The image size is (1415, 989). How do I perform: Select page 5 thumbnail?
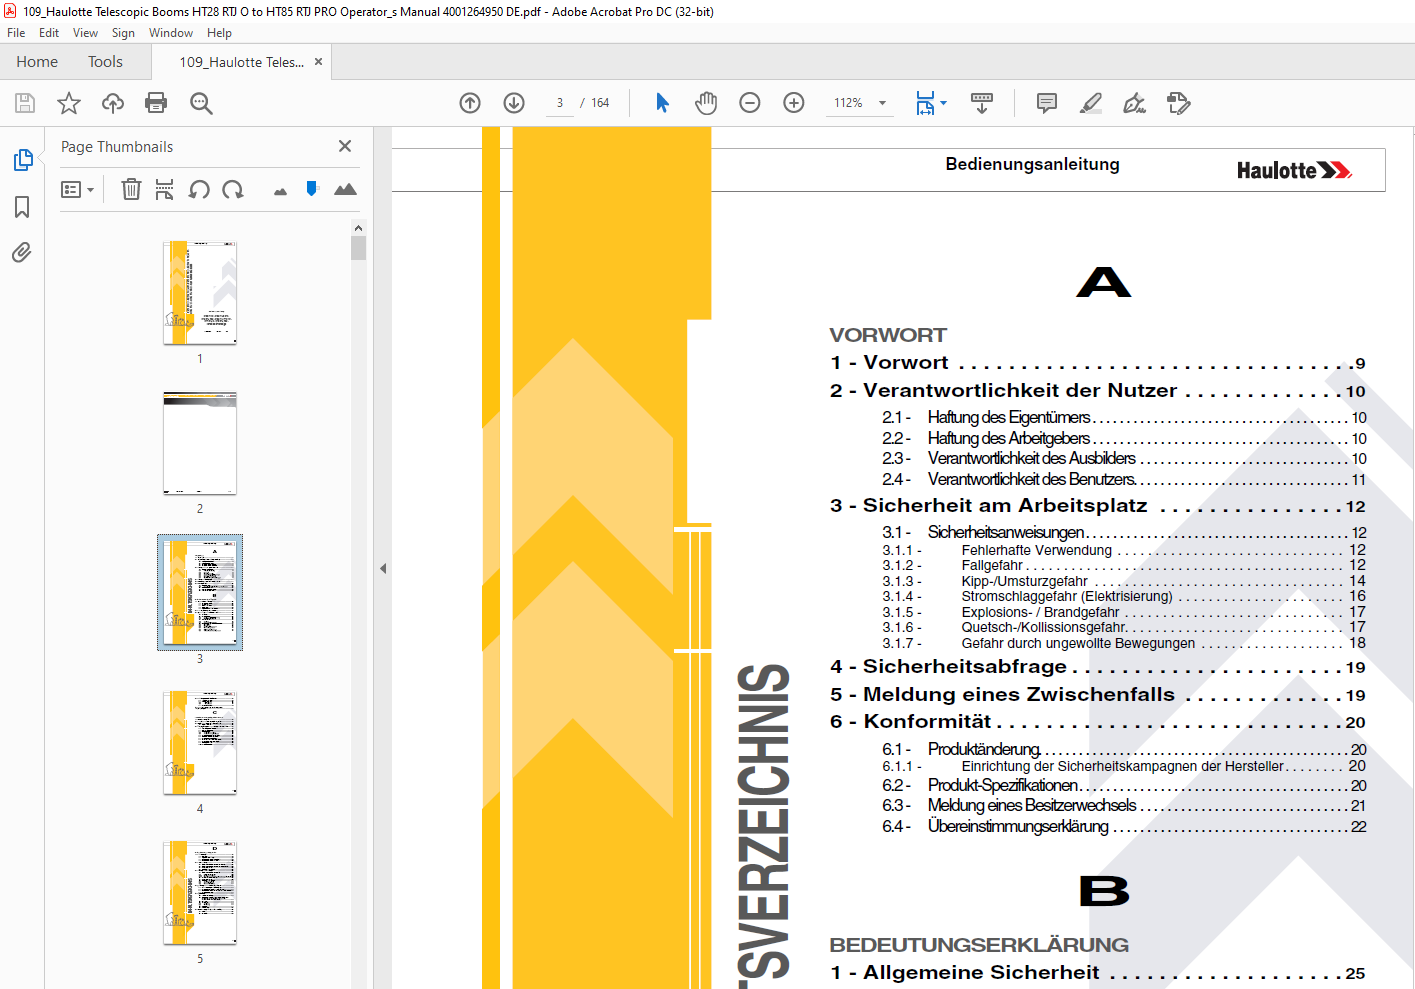click(200, 893)
